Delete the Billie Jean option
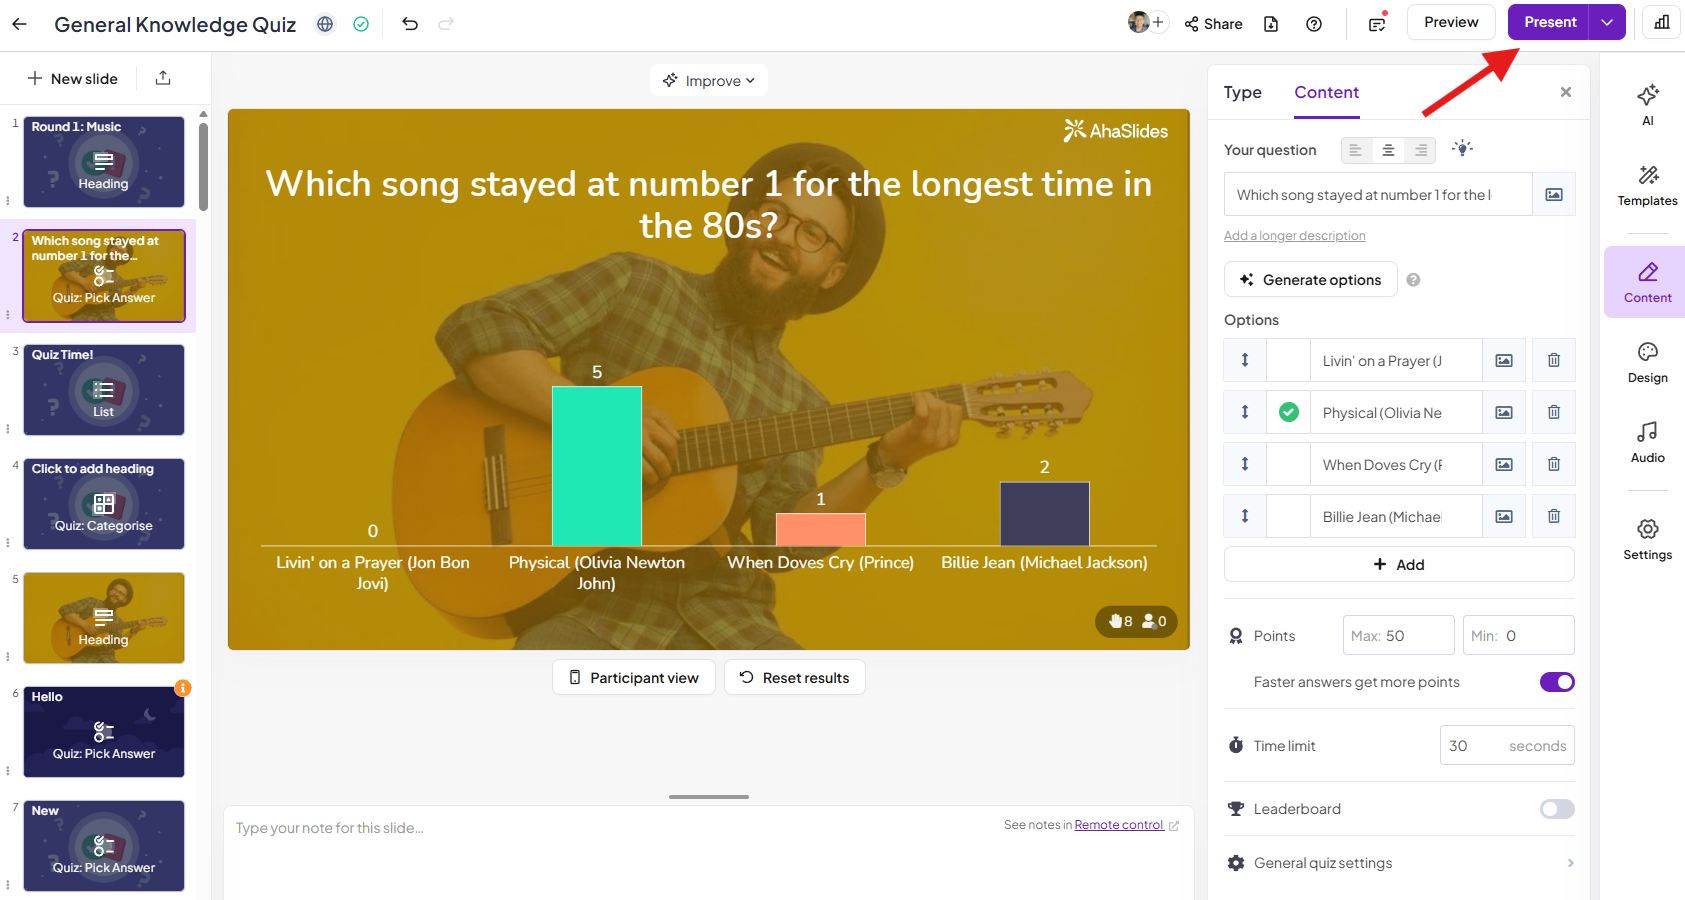This screenshot has width=1685, height=900. pyautogui.click(x=1553, y=516)
